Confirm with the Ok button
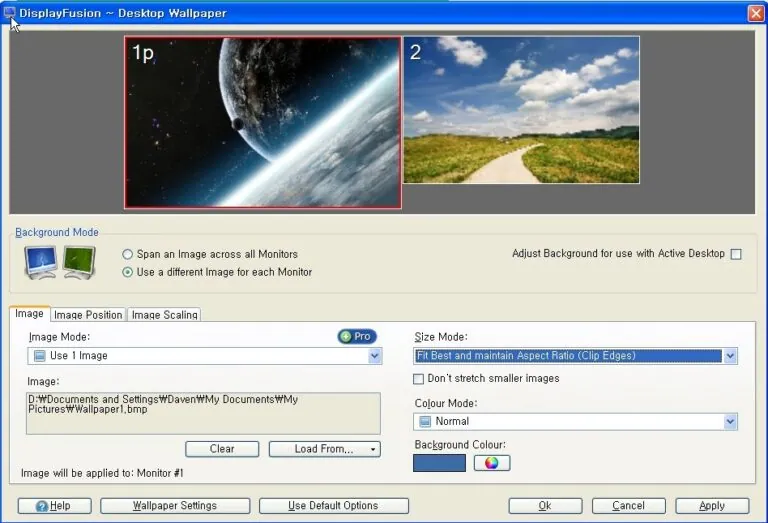This screenshot has height=523, width=768. click(x=545, y=506)
